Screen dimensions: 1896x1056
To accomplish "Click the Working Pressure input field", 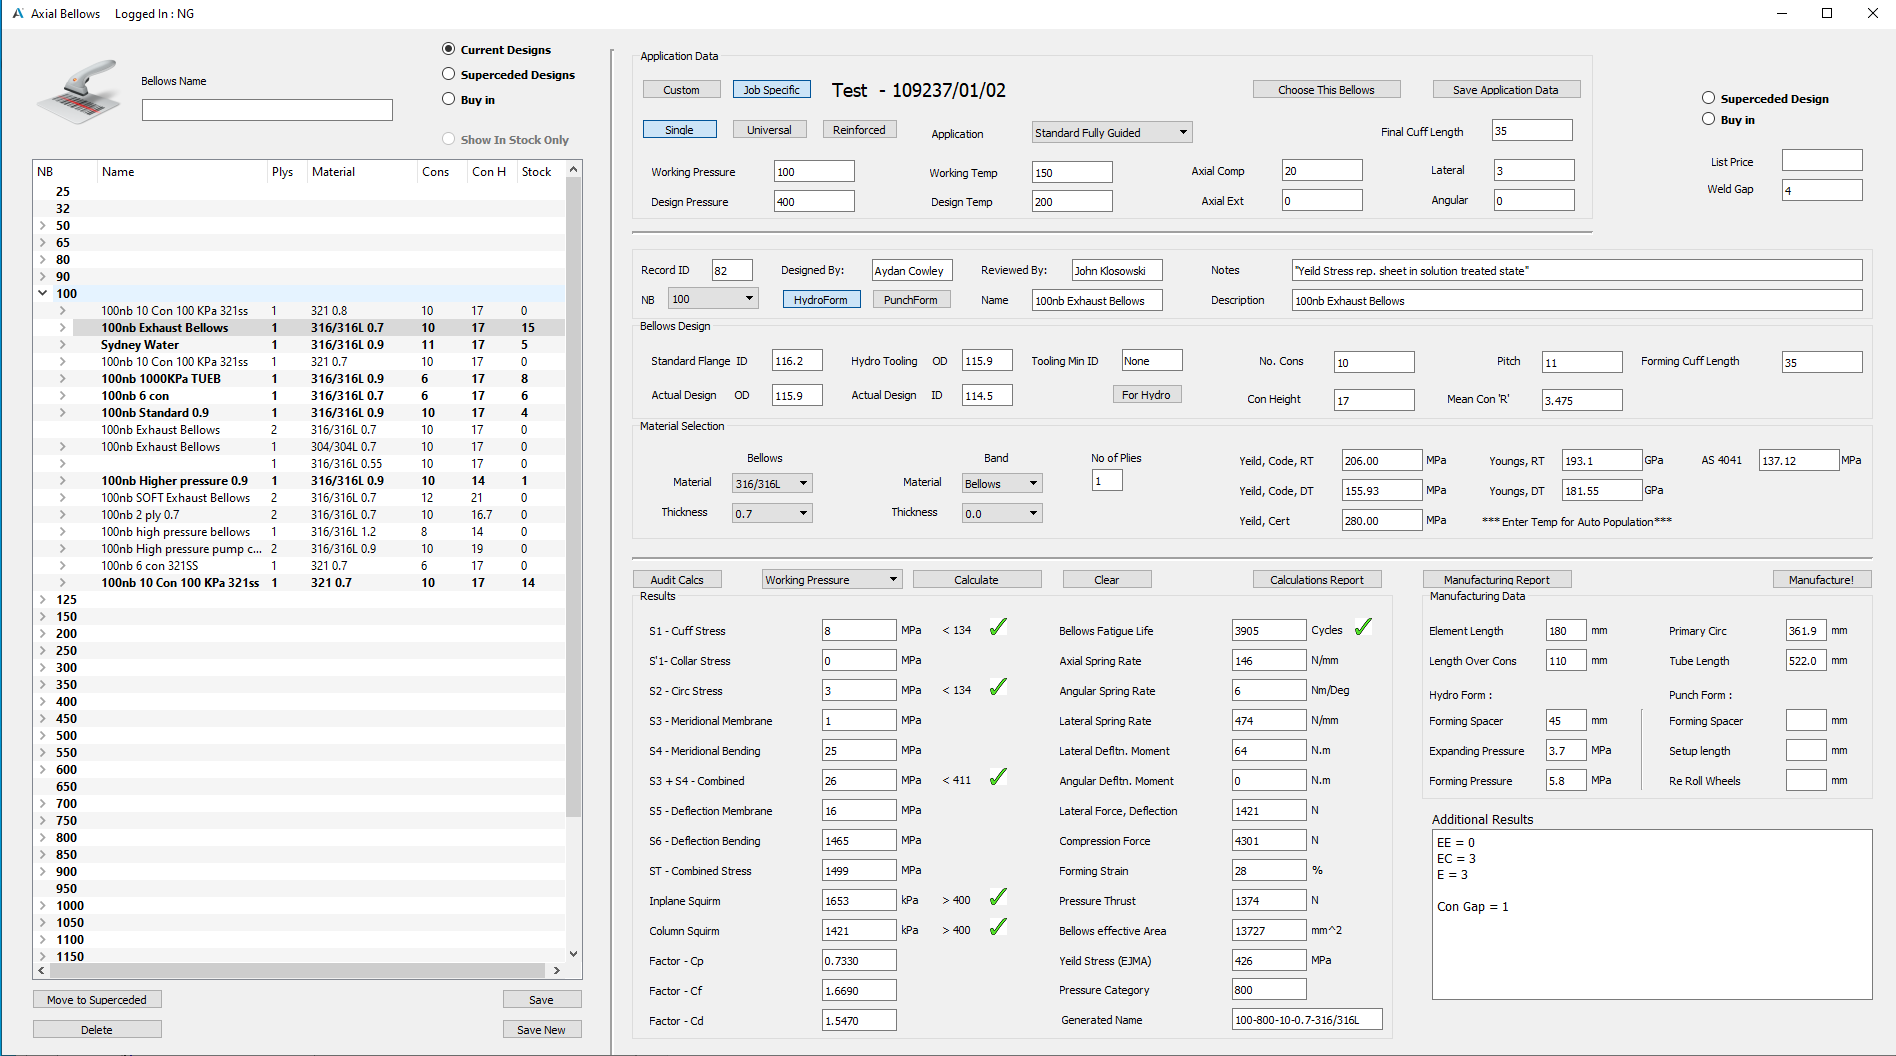I will tap(814, 171).
